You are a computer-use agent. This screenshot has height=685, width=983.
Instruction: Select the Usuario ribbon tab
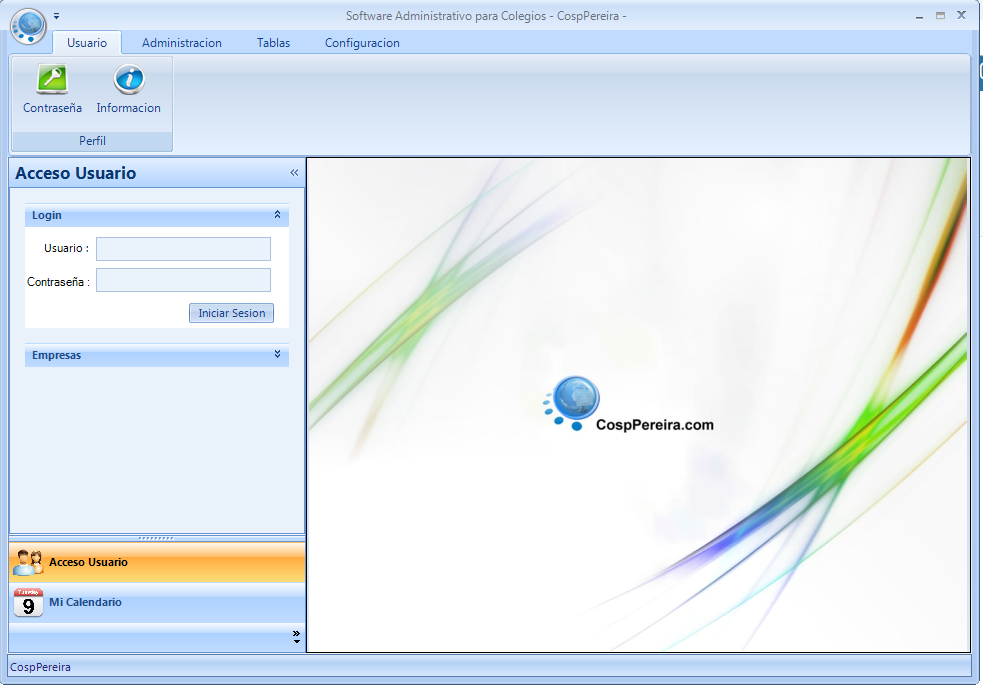coord(87,43)
